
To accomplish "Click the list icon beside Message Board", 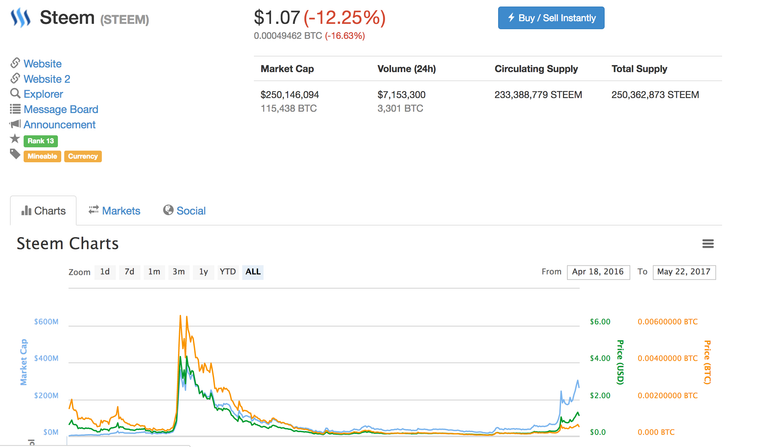I will (15, 109).
